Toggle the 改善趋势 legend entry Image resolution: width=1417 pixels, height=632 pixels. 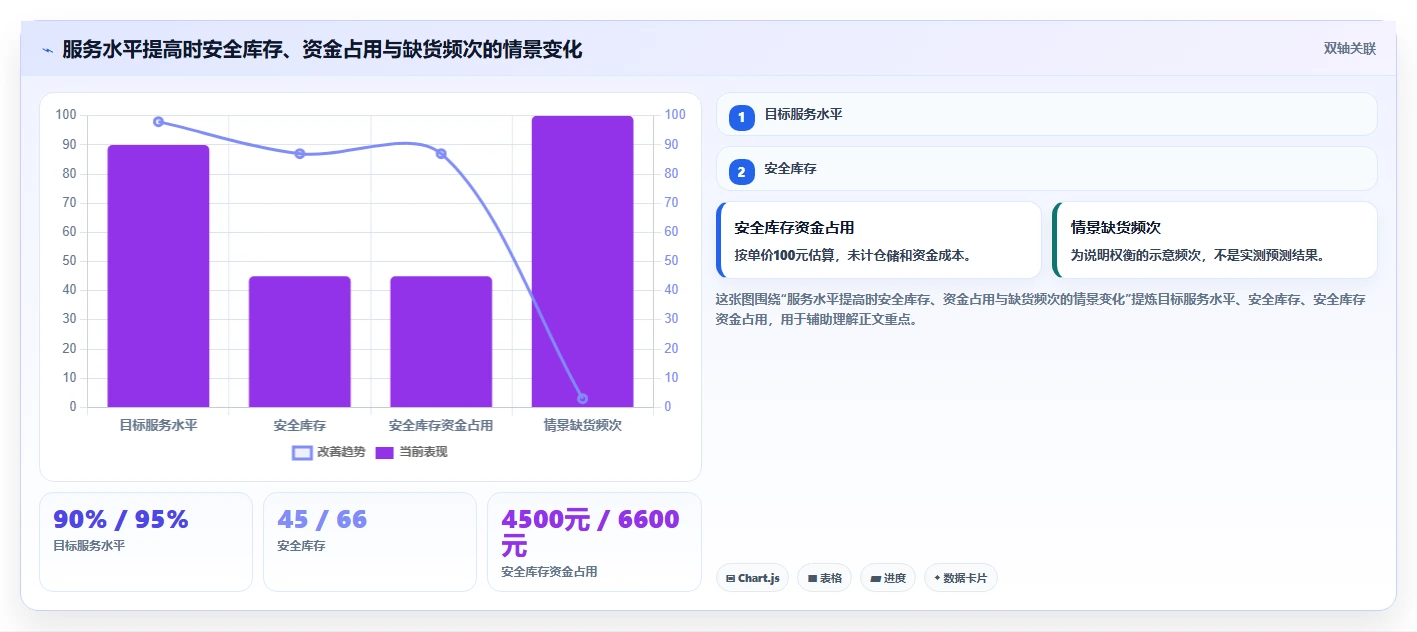[328, 452]
